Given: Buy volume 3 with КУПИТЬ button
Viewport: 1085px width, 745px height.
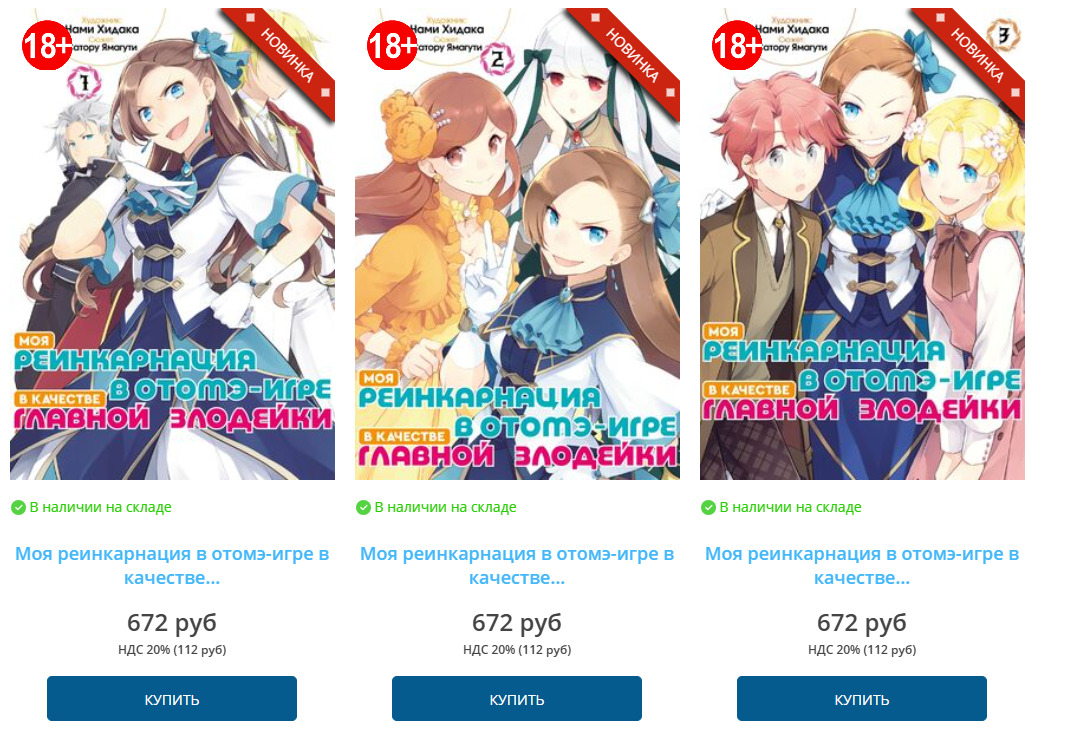Looking at the screenshot, I should tap(862, 699).
